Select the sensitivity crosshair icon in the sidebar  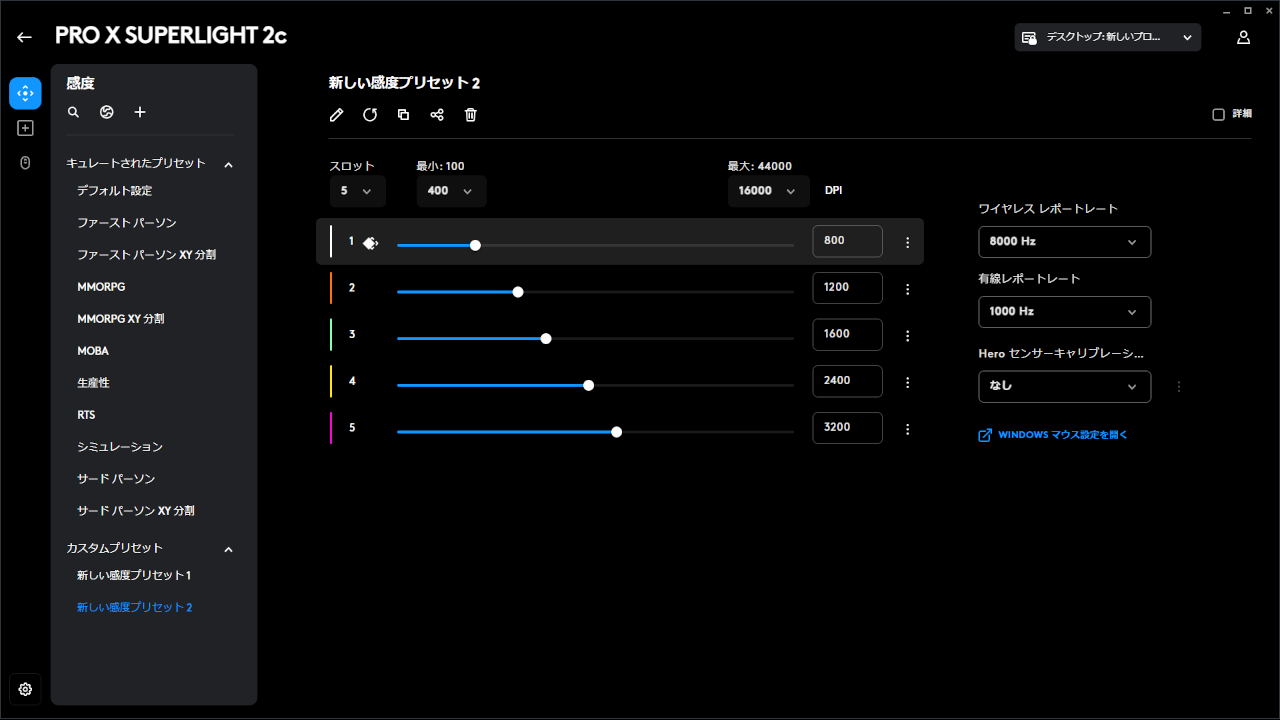click(x=25, y=93)
